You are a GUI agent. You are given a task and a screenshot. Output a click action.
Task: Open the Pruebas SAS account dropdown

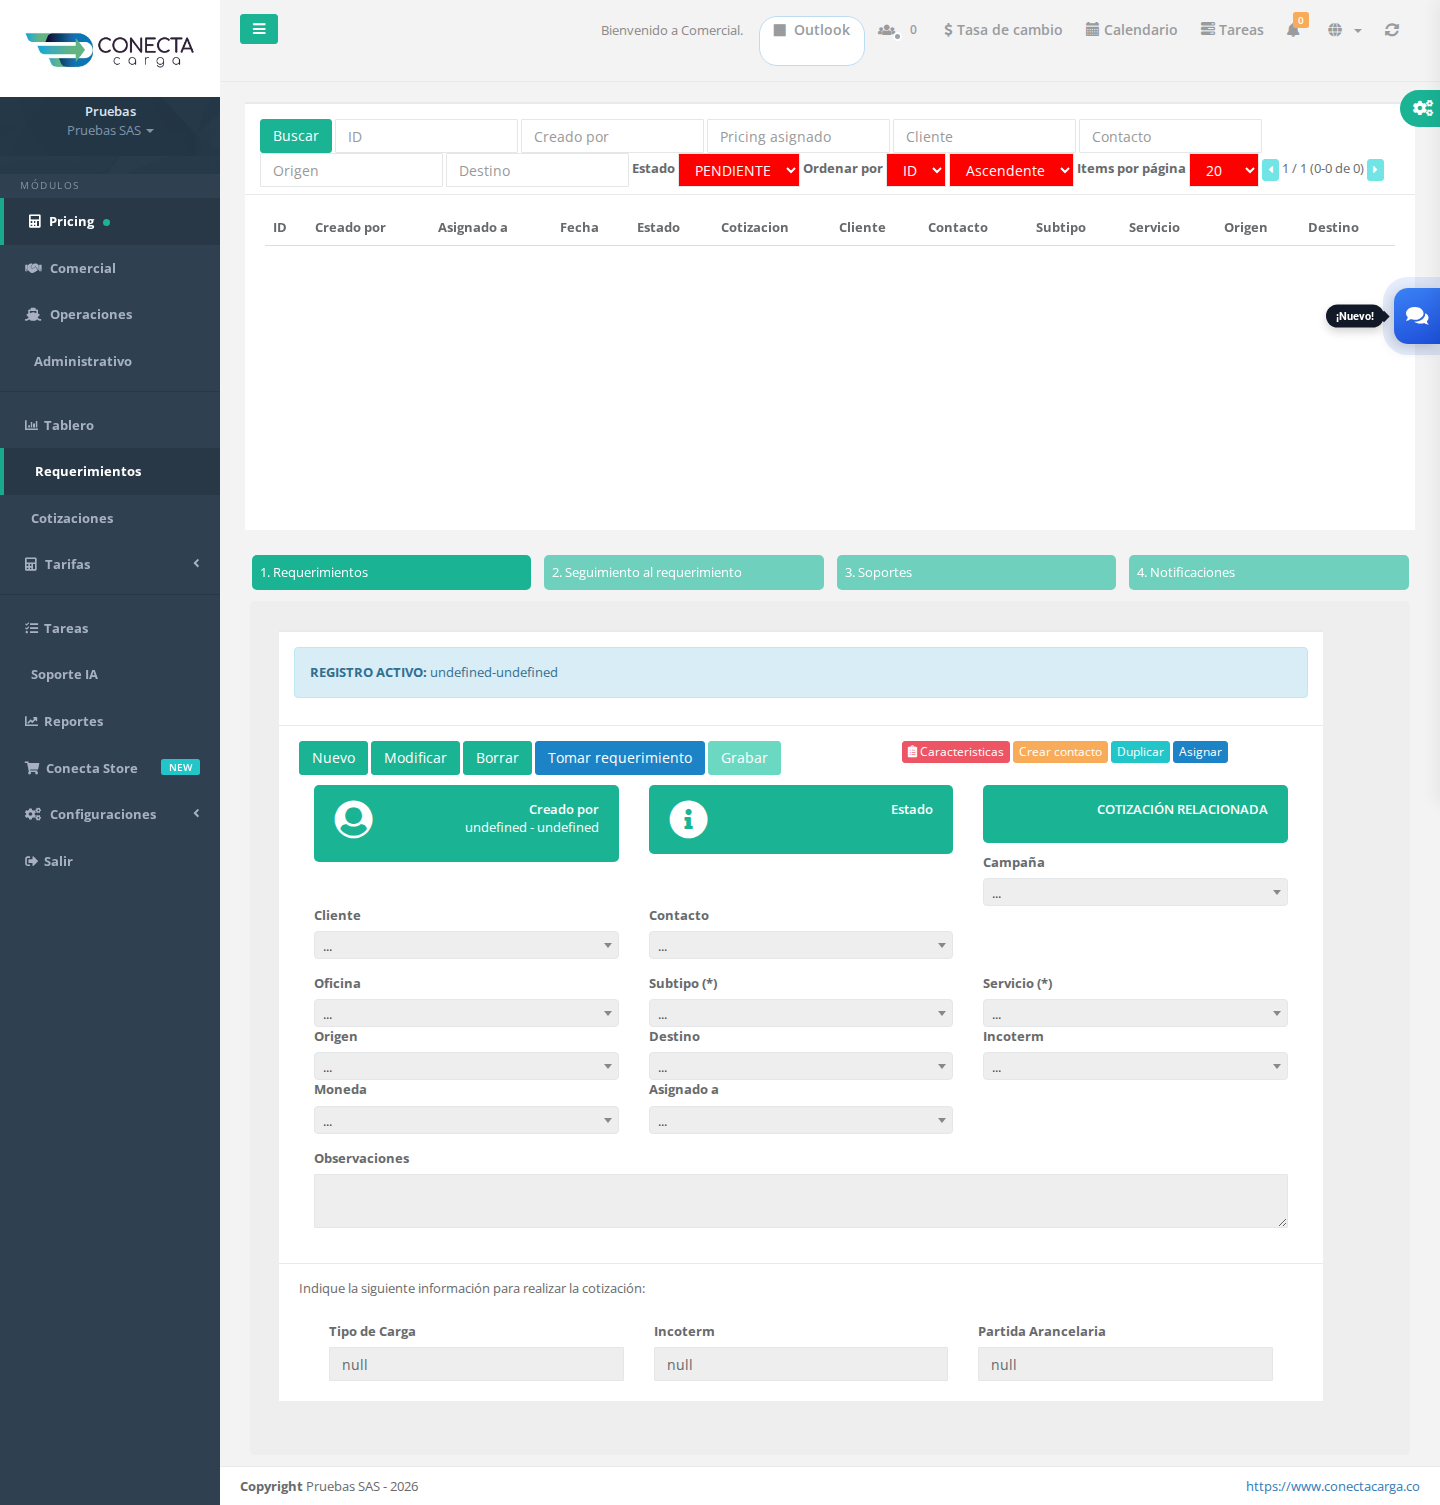click(110, 131)
